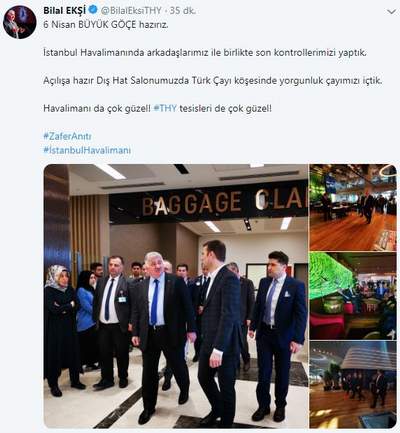This screenshot has width=400, height=433.
Task: Open the Bilal EKŞİ display name
Action: [x=64, y=10]
